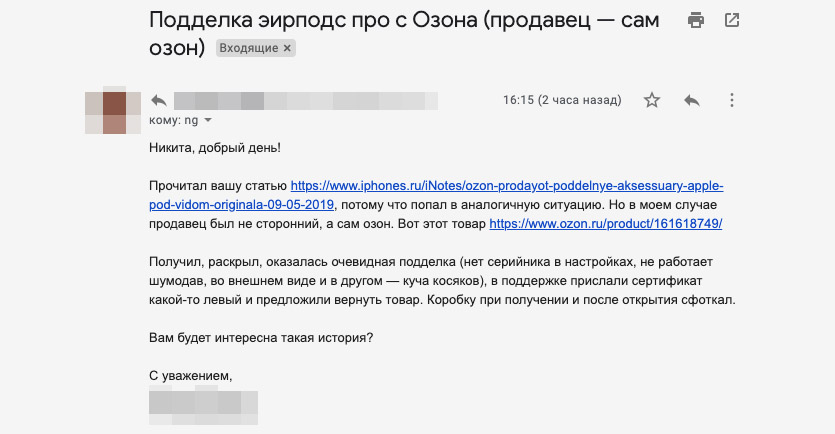Print this email with the printer icon

tap(696, 20)
